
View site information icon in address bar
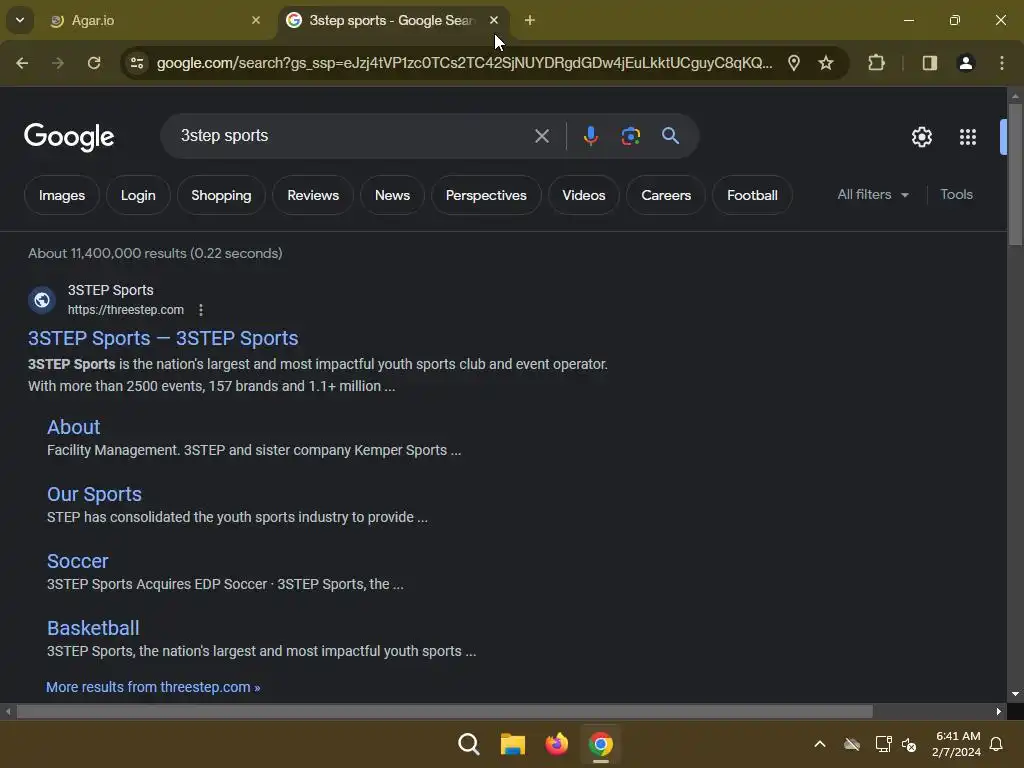coord(137,63)
